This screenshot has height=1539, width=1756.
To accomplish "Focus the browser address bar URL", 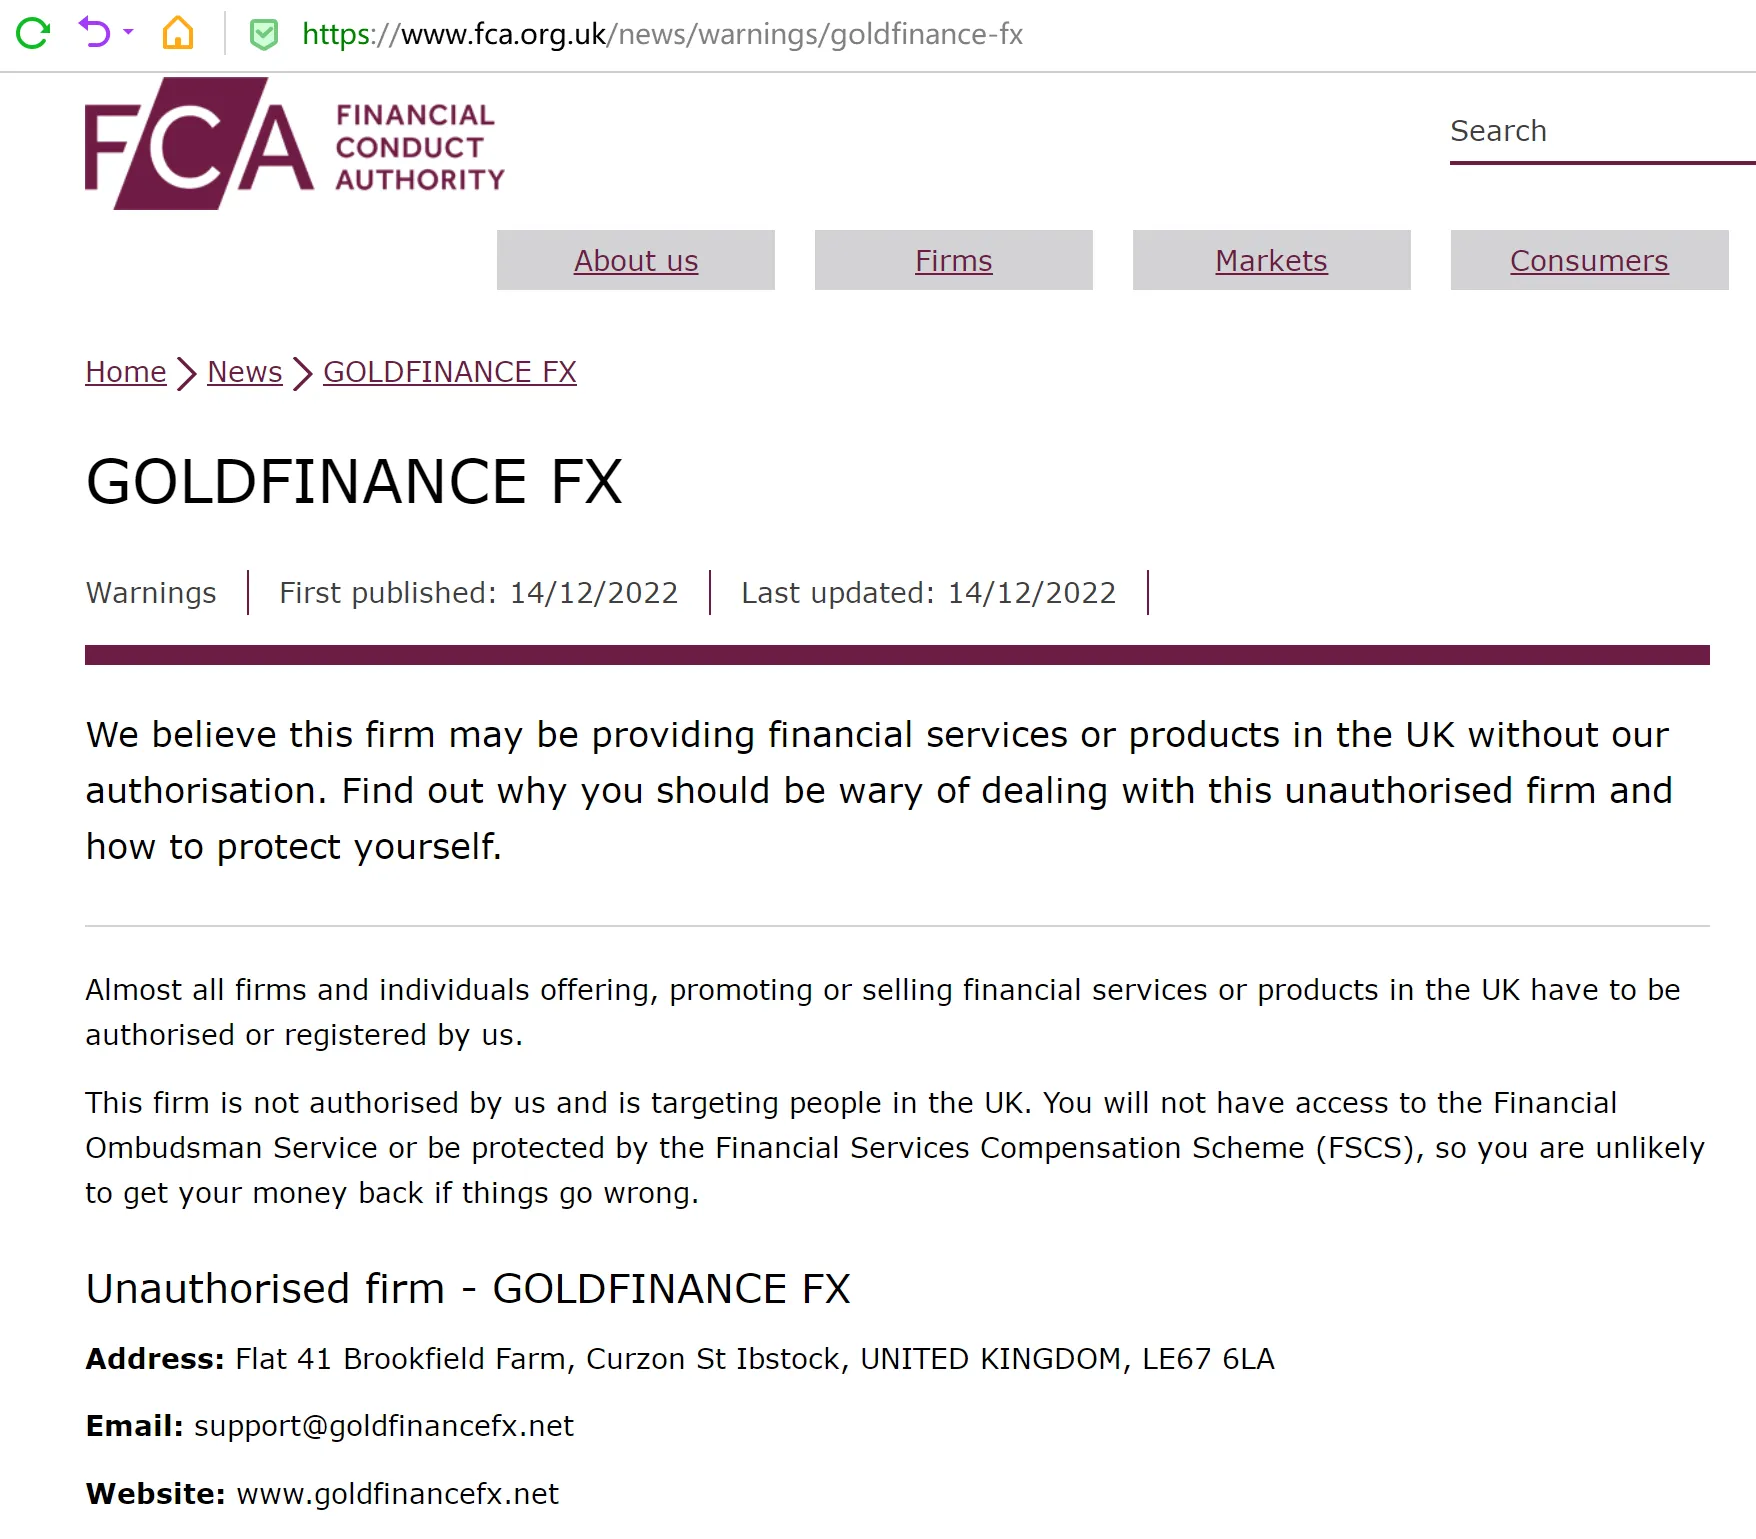I will click(x=662, y=34).
